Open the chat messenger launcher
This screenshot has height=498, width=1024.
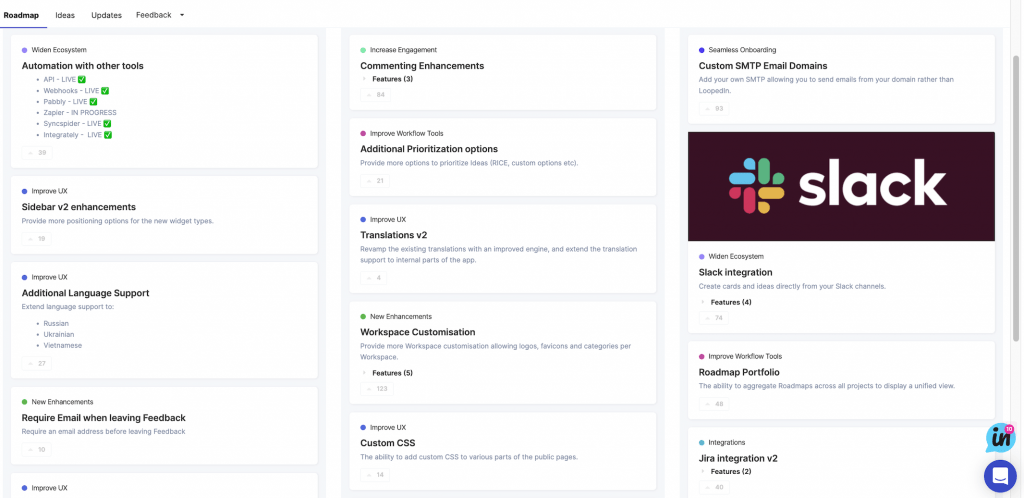coord(1000,476)
